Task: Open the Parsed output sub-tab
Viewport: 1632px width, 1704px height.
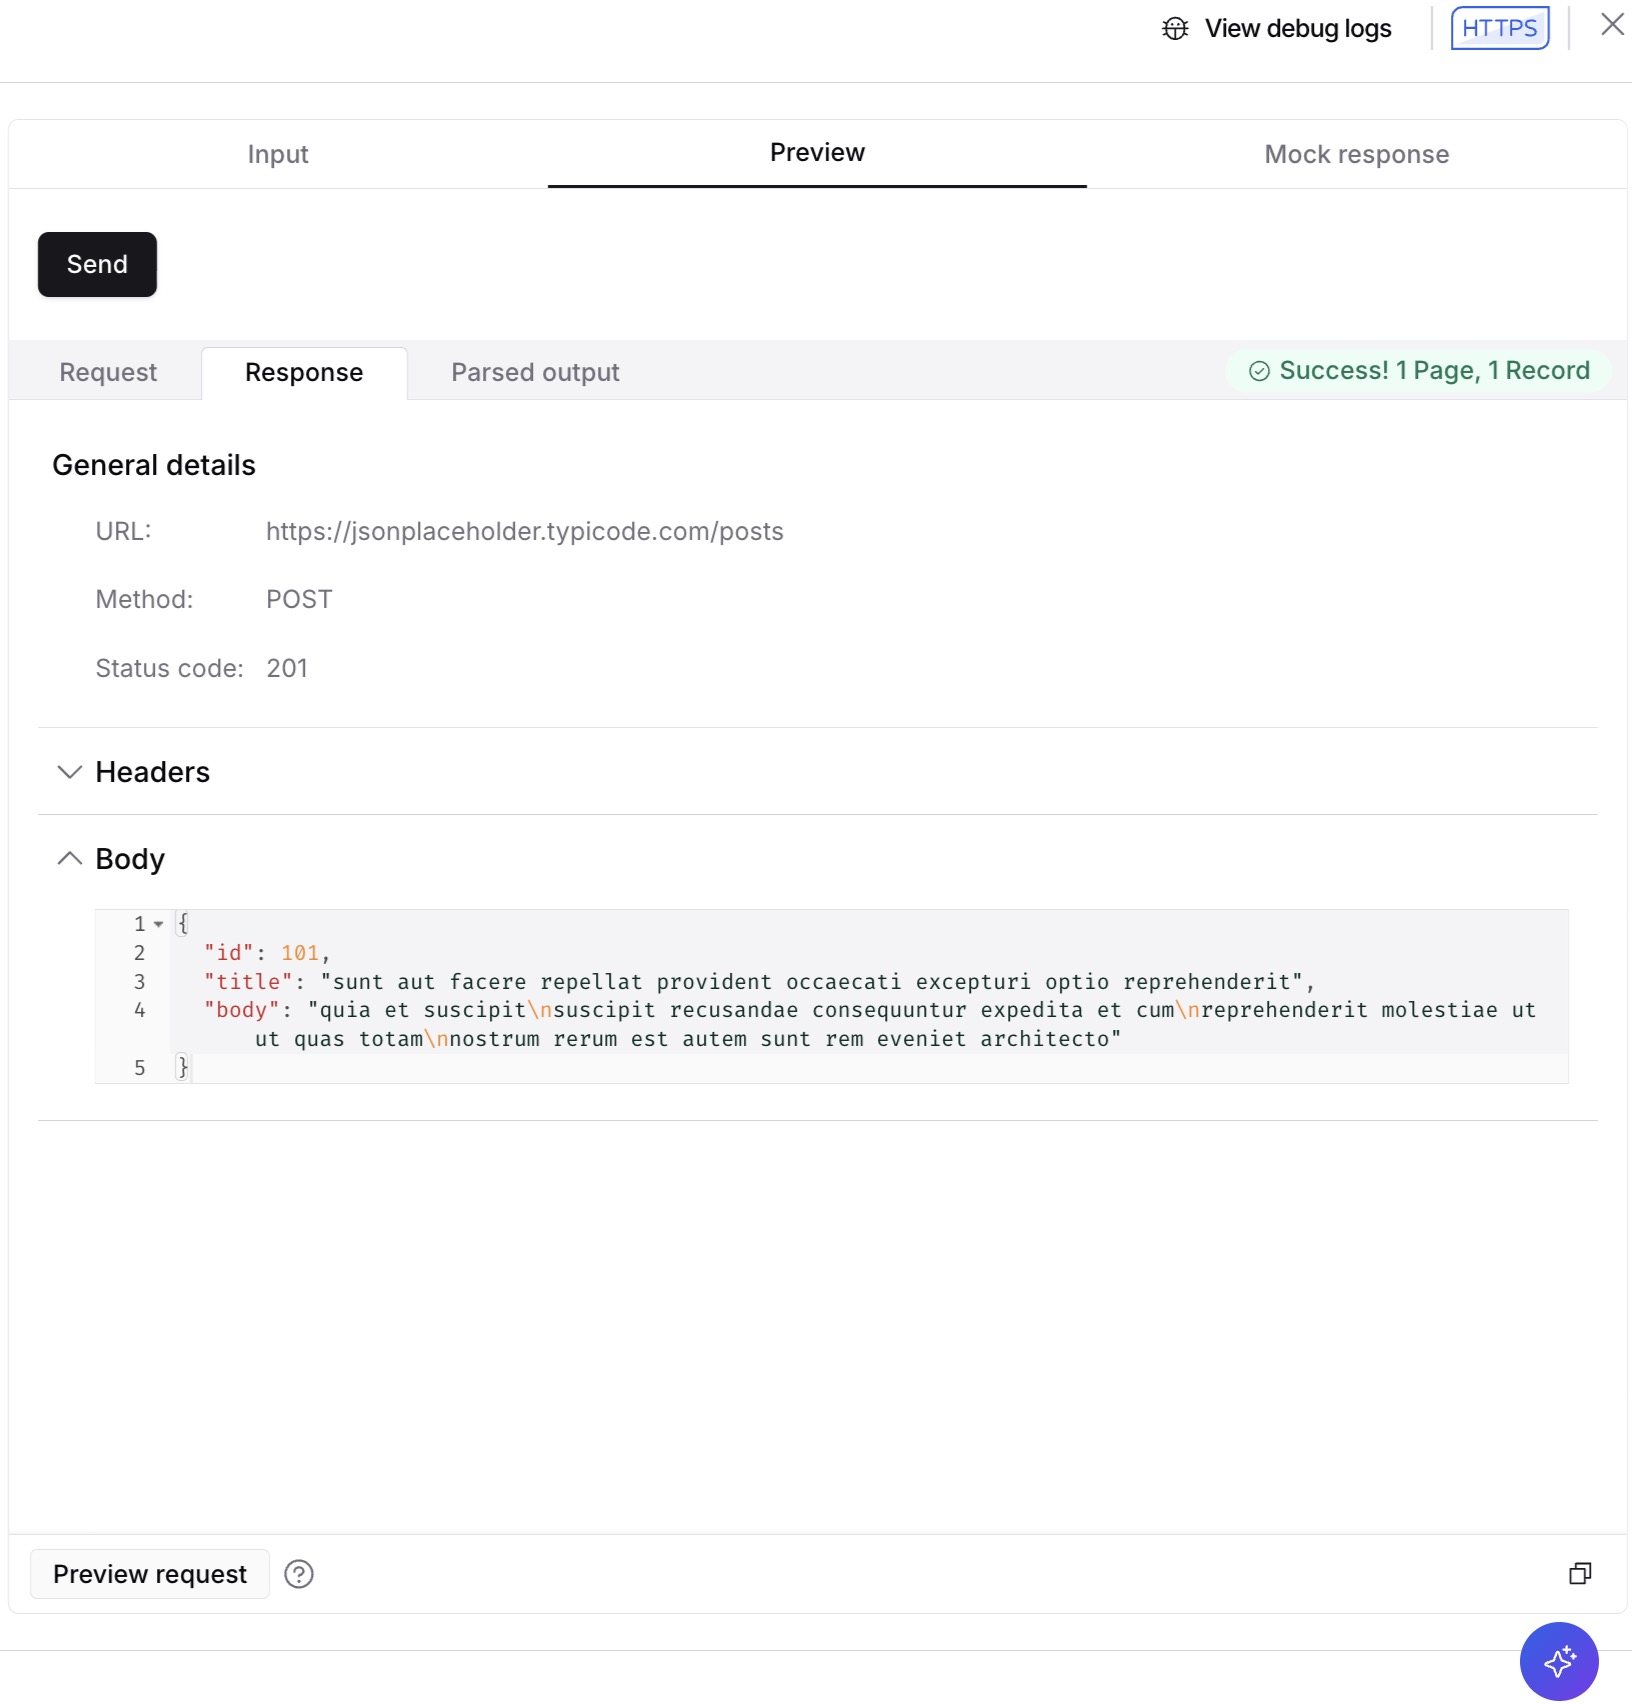Action: tap(535, 372)
